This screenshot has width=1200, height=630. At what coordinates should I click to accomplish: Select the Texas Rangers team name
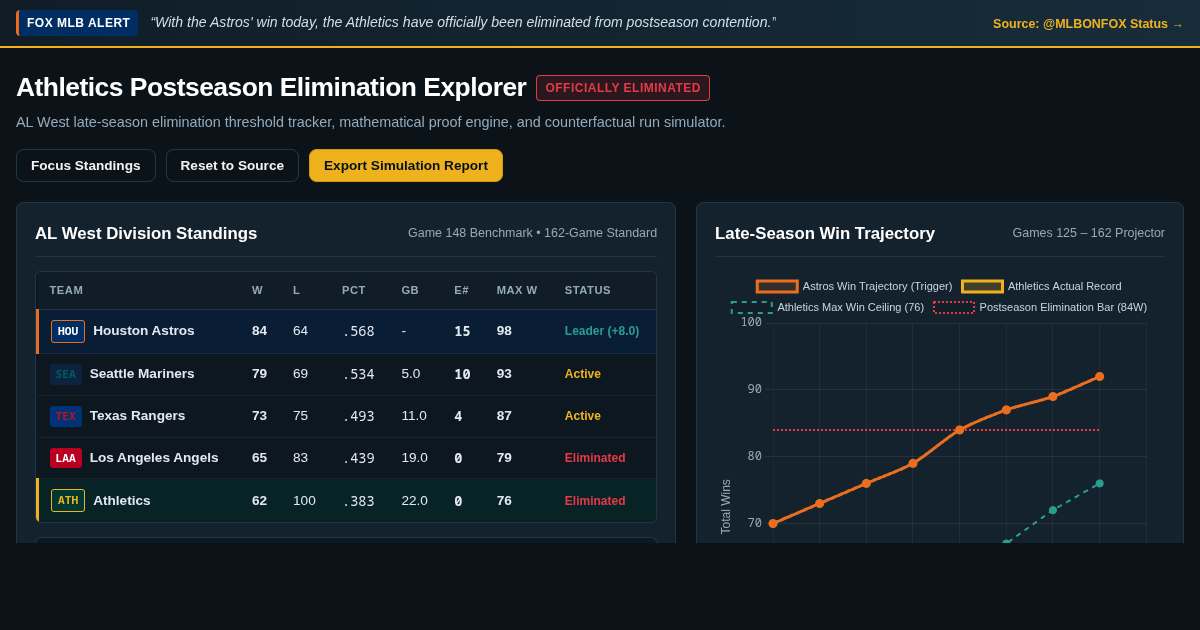(x=138, y=416)
